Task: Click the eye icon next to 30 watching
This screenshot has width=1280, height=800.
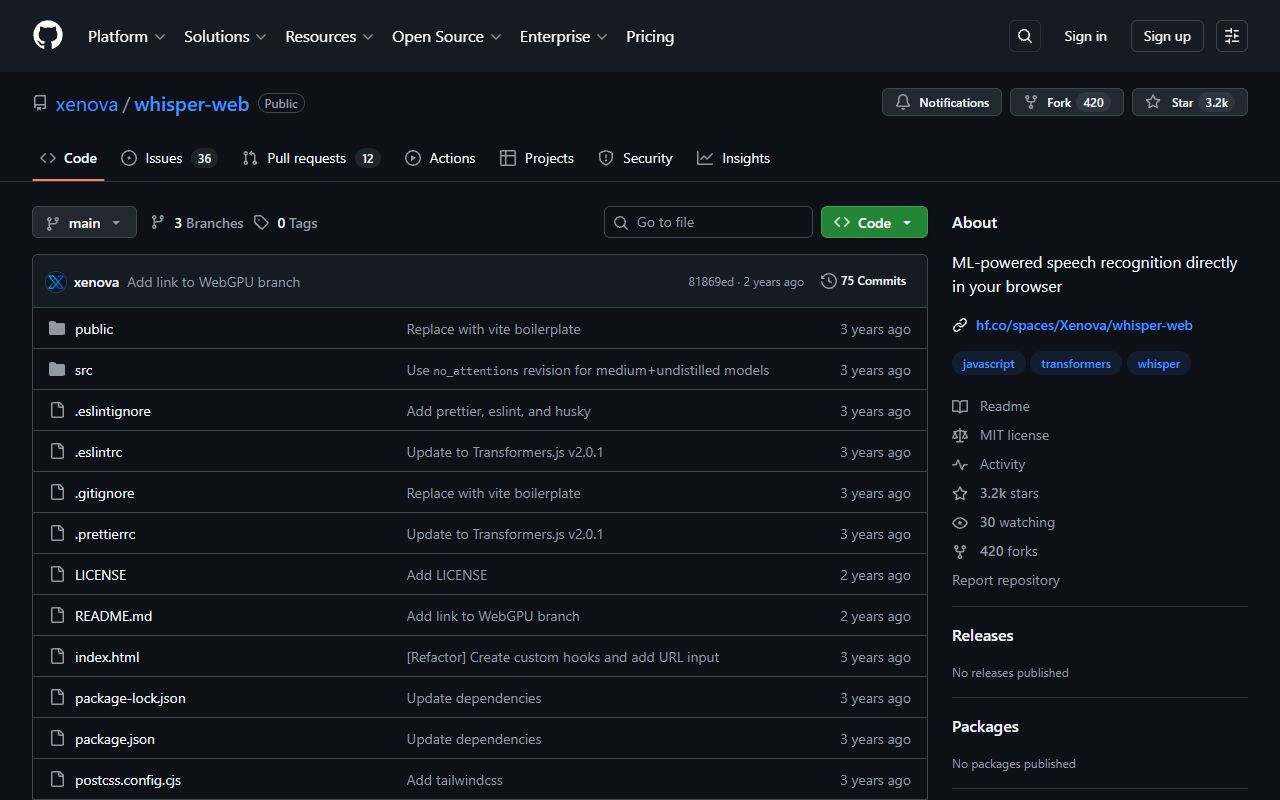Action: click(960, 522)
